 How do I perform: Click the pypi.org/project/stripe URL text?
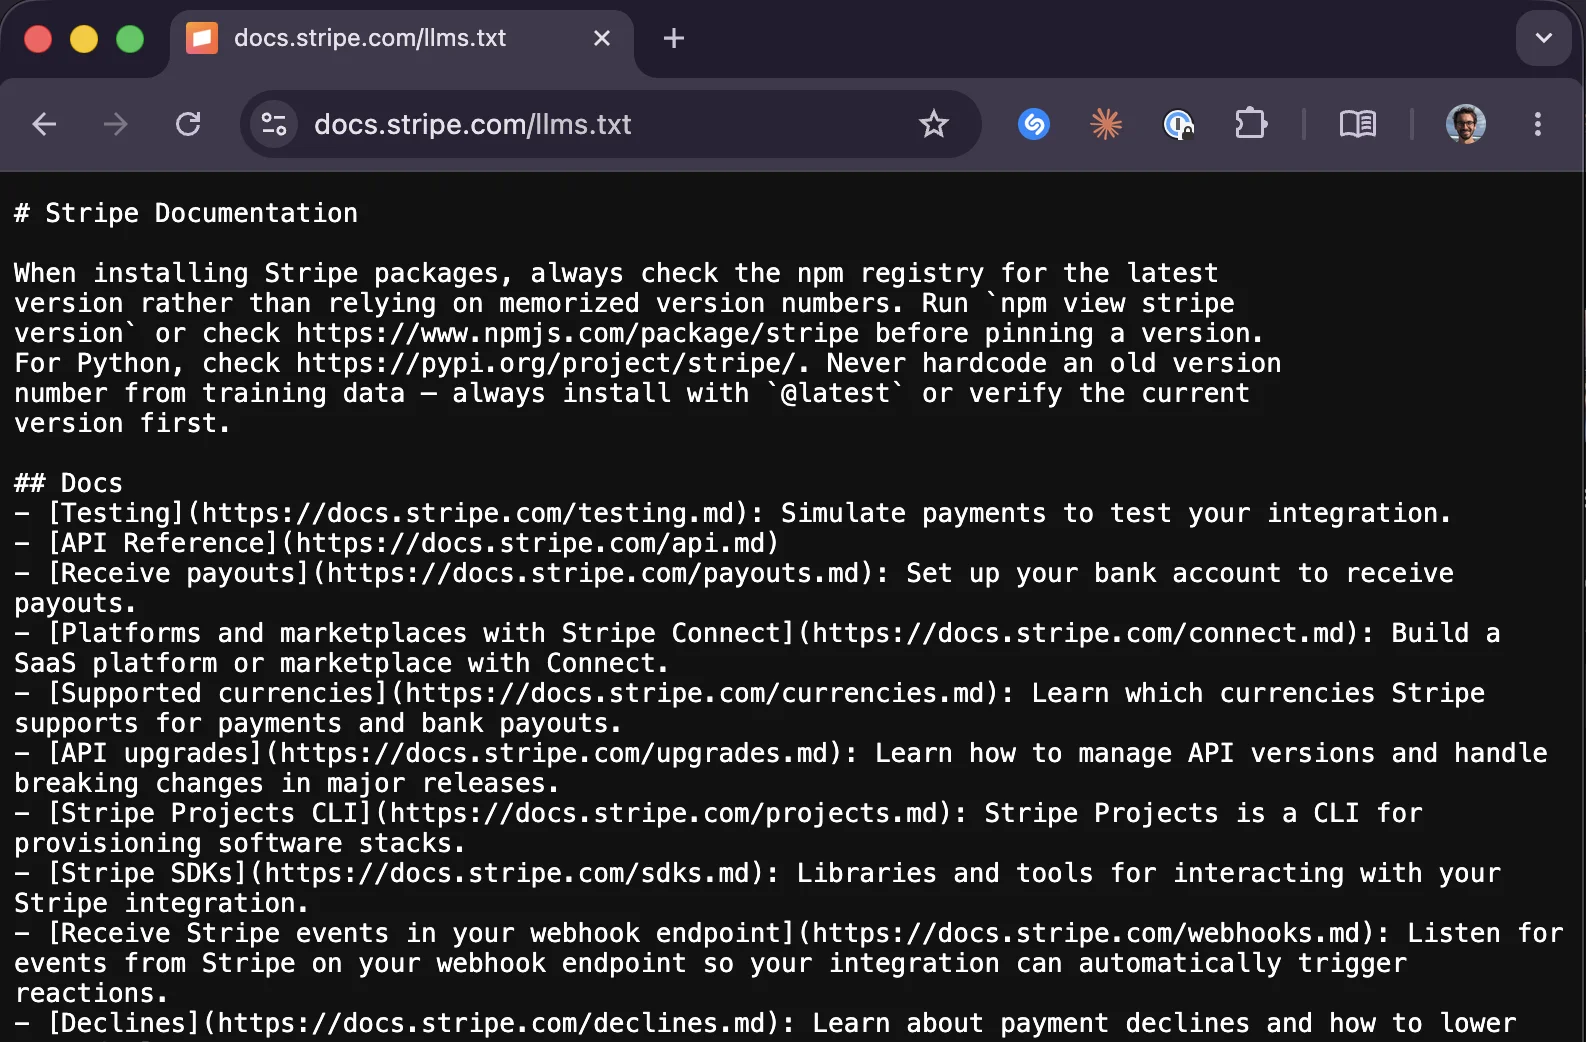(x=546, y=363)
